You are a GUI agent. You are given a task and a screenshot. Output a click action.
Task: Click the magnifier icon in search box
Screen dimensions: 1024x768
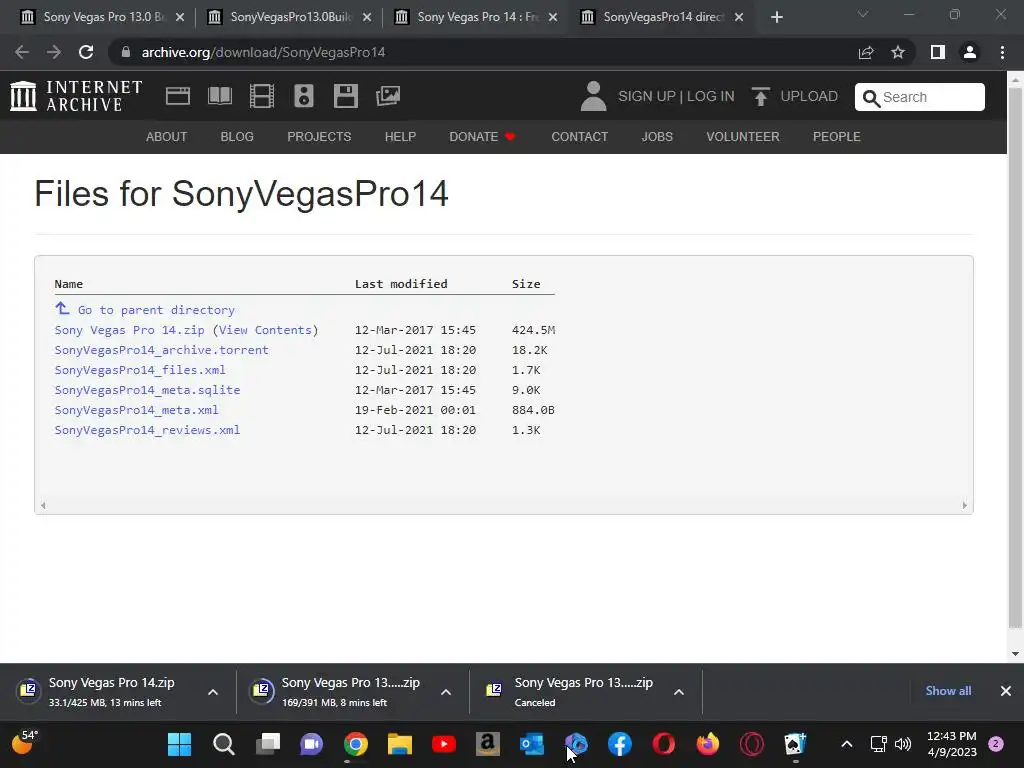(x=871, y=98)
